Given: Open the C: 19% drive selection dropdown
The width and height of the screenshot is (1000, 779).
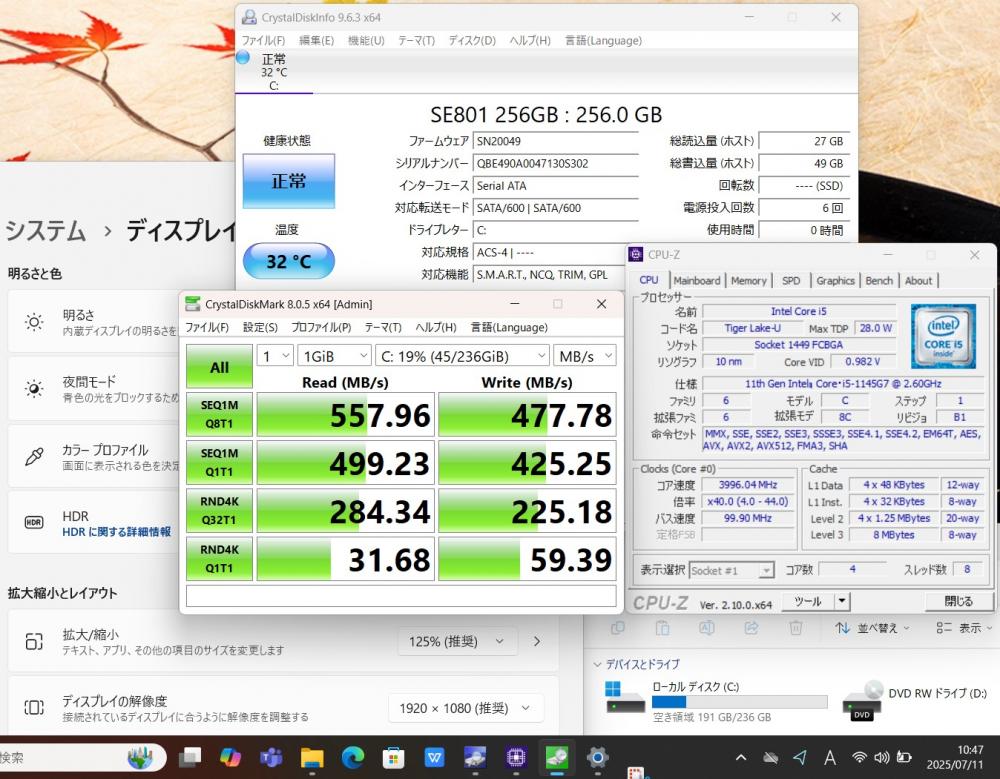Looking at the screenshot, I should point(462,356).
